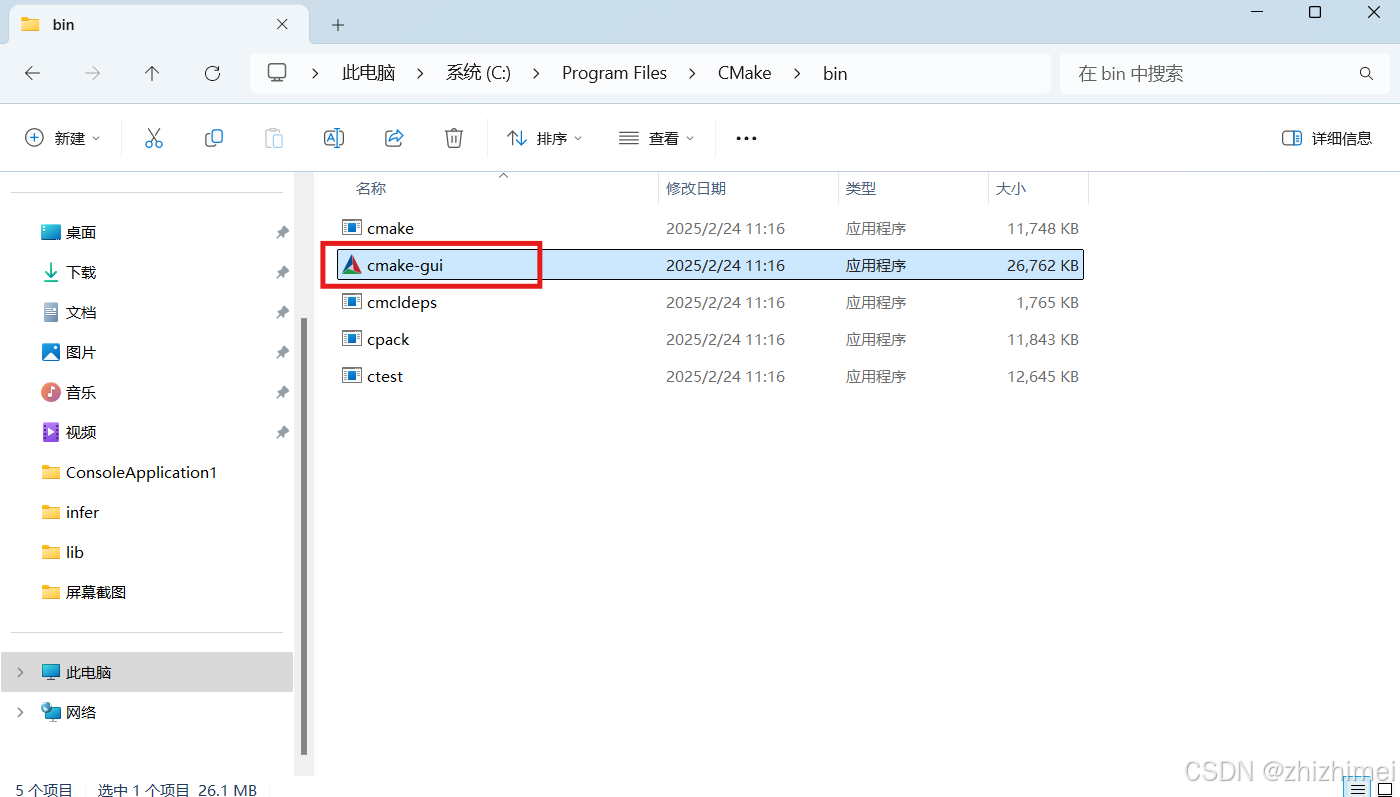
Task: Select the cpack application icon
Action: tap(351, 339)
